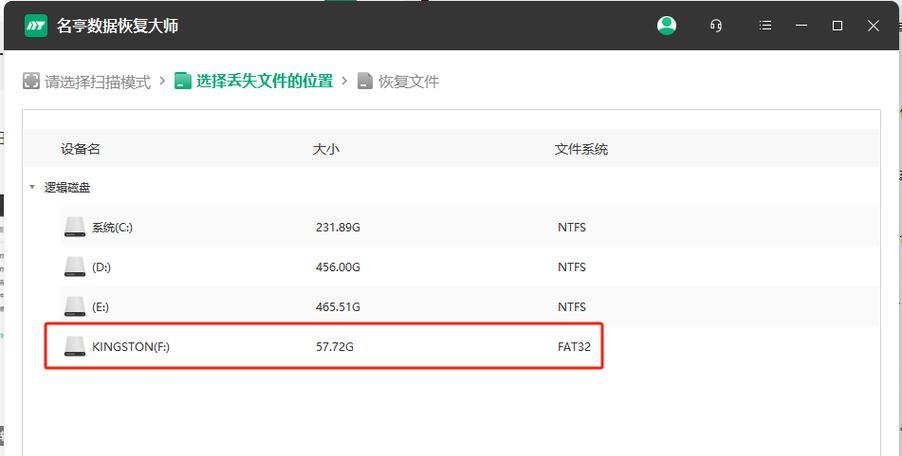
Task: Click the 456.00G size value
Action: [x=338, y=267]
